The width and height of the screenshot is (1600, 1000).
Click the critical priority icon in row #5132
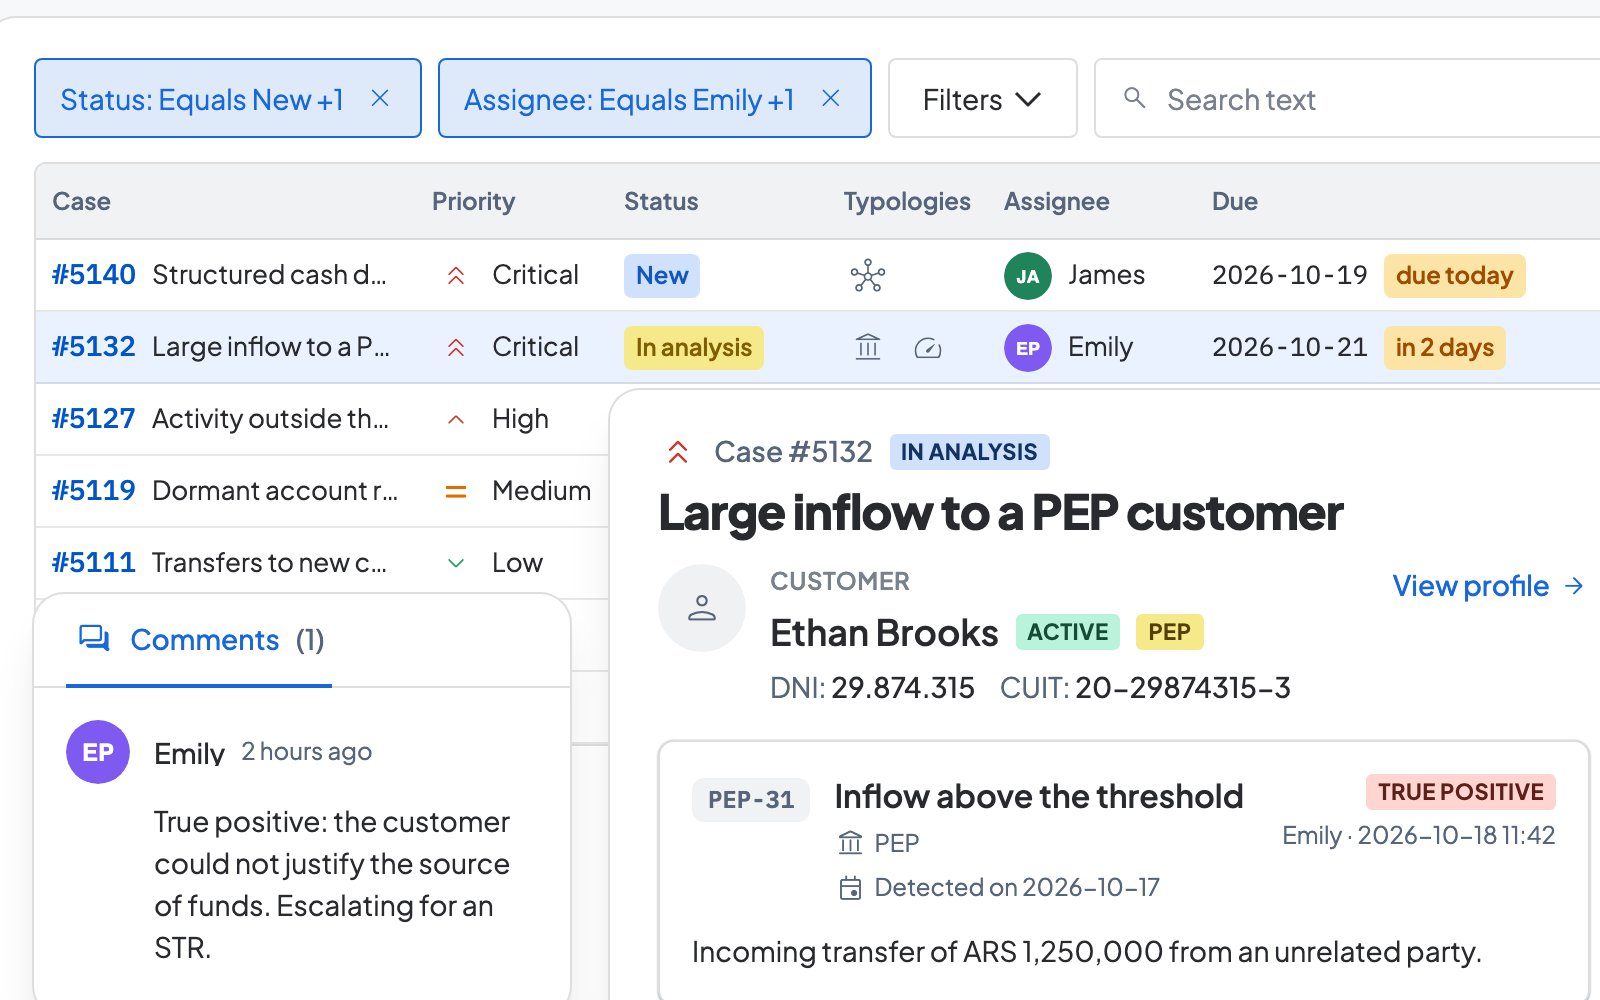456,347
